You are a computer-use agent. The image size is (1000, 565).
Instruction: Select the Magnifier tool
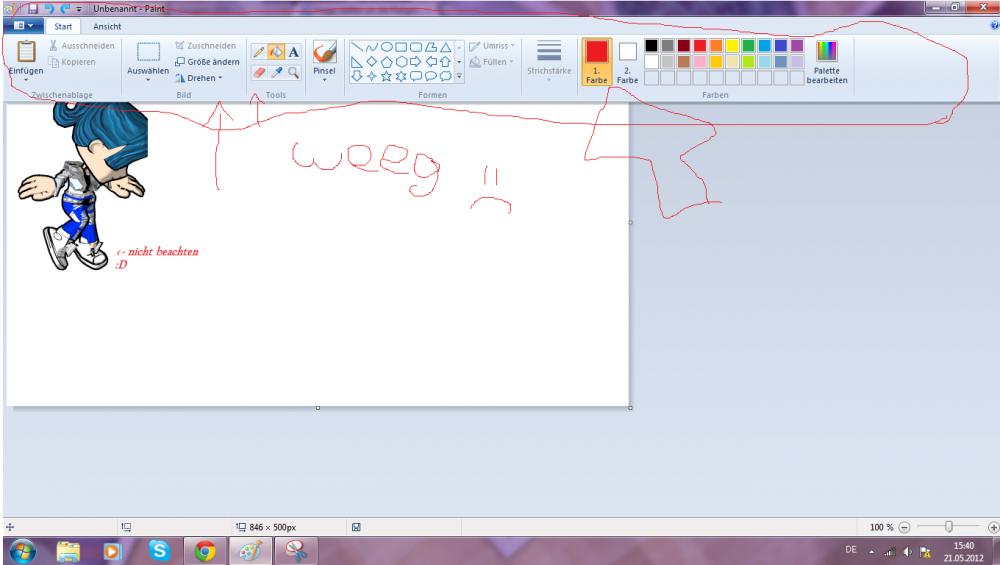tap(294, 73)
